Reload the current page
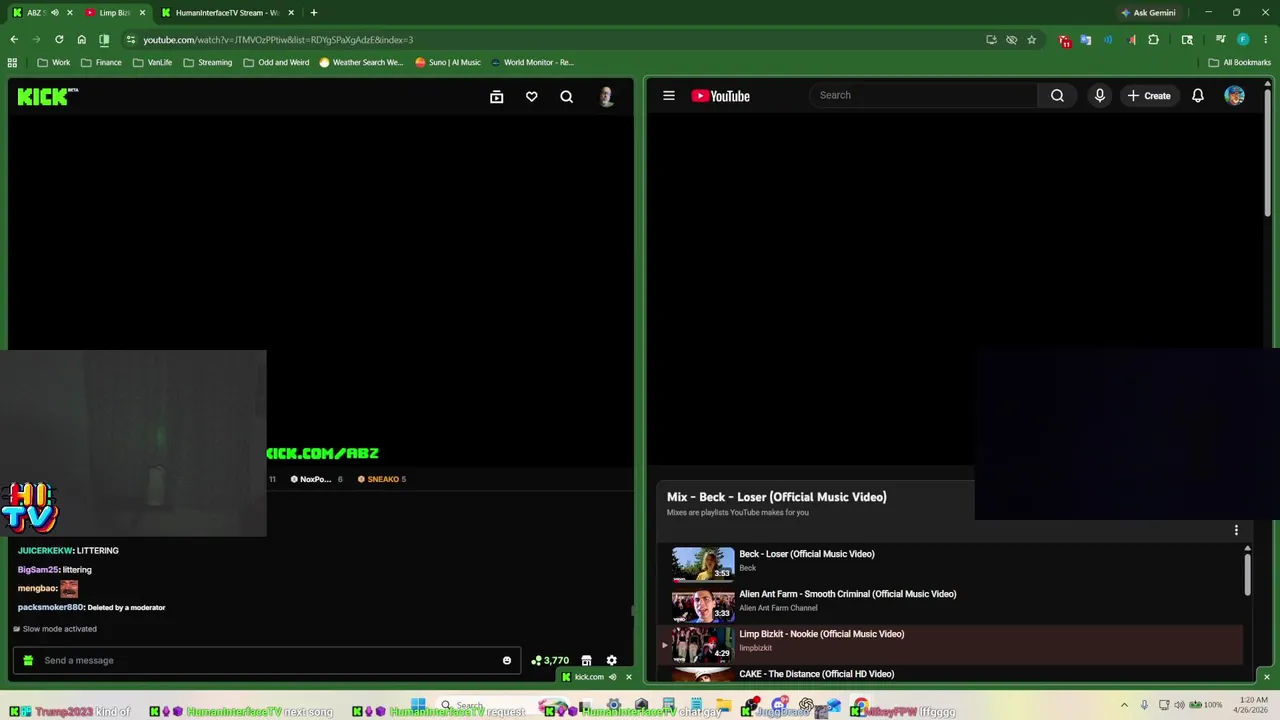Image resolution: width=1280 pixels, height=720 pixels. (x=59, y=40)
